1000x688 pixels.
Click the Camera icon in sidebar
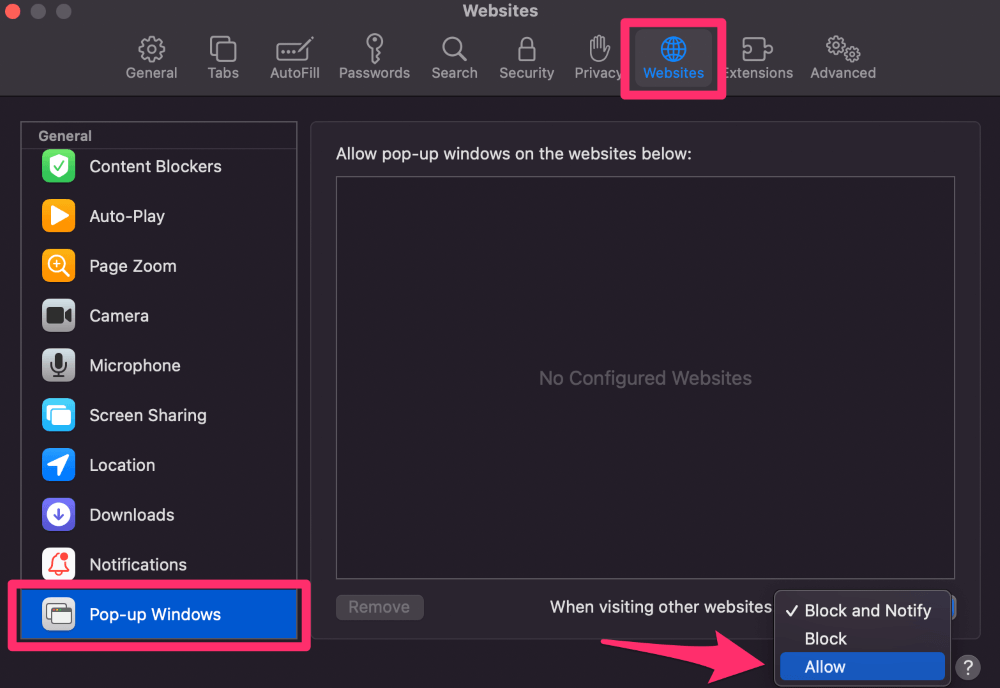coord(59,315)
